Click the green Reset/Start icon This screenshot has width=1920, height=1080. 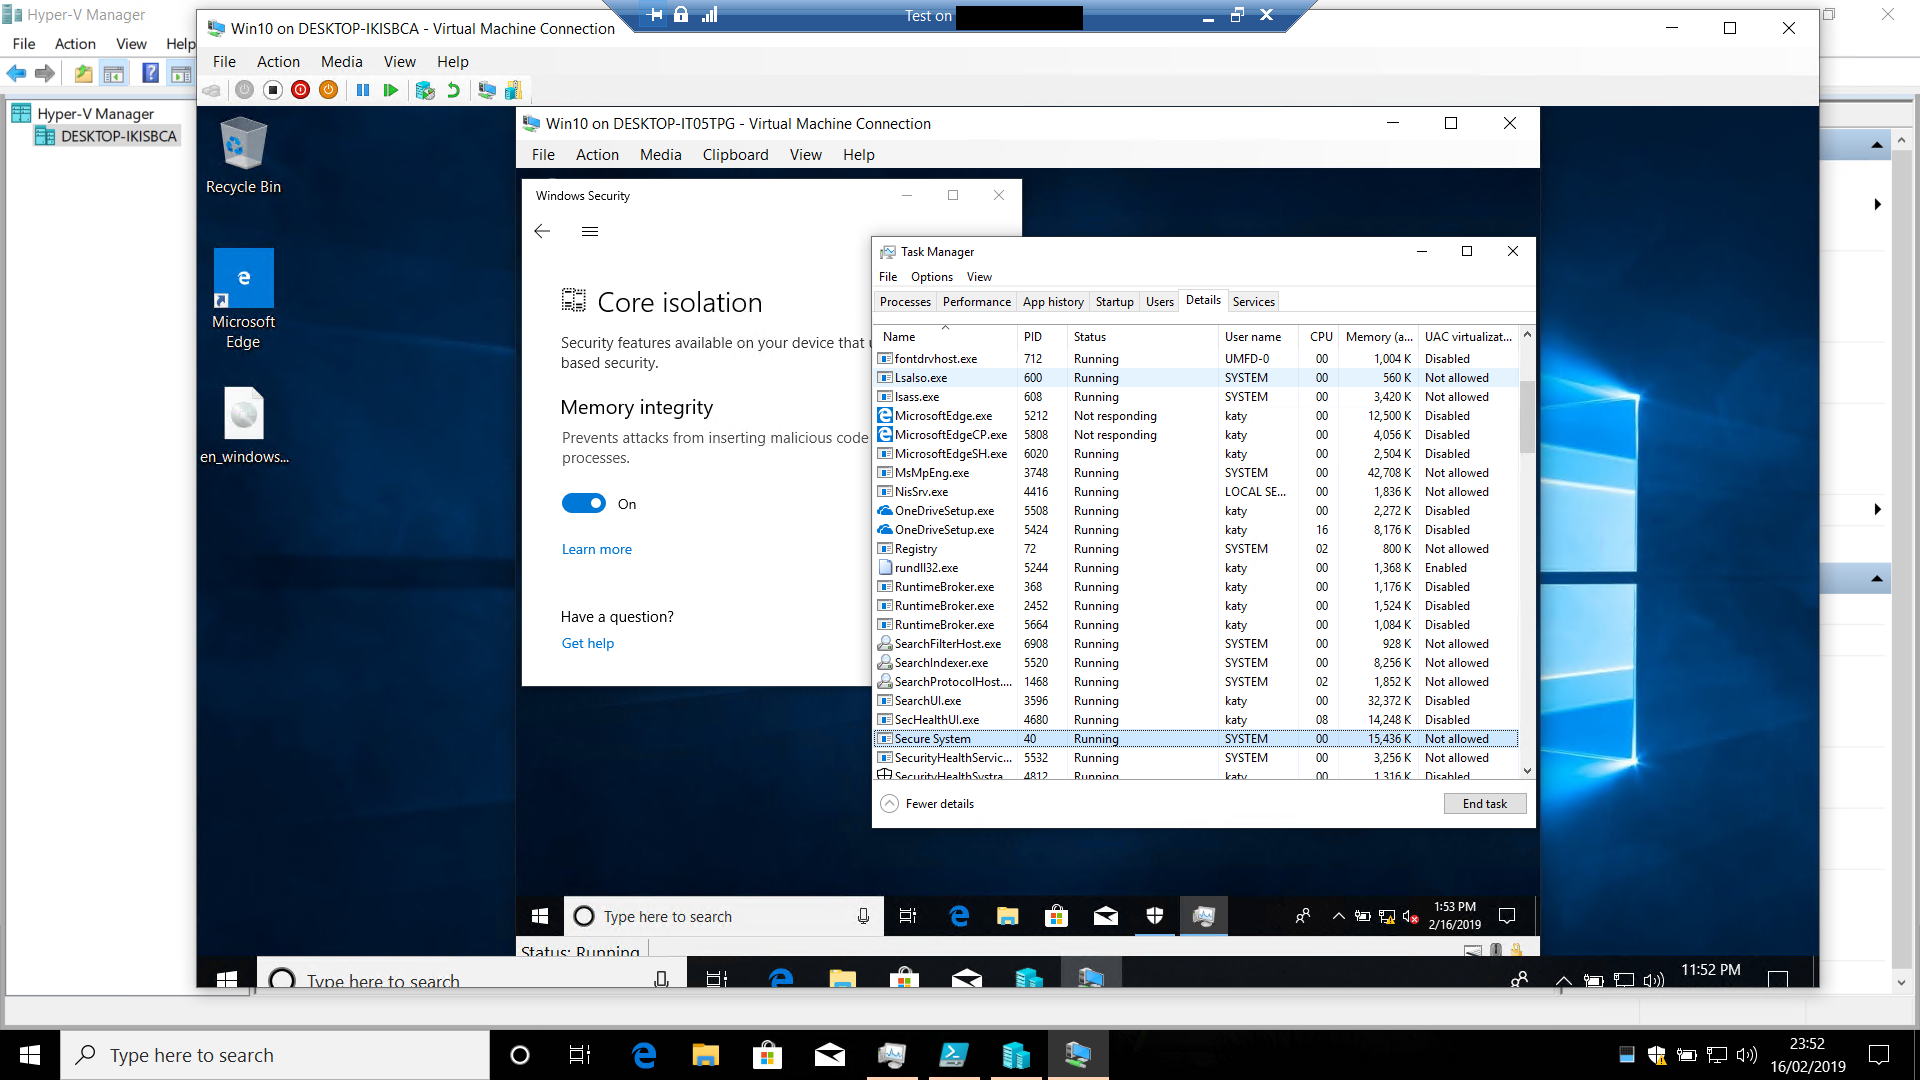[x=391, y=90]
